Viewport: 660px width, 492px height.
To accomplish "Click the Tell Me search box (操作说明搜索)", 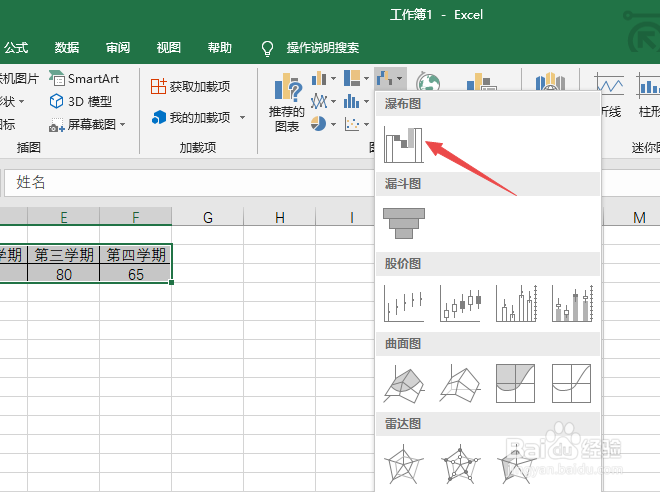I will pyautogui.click(x=322, y=48).
